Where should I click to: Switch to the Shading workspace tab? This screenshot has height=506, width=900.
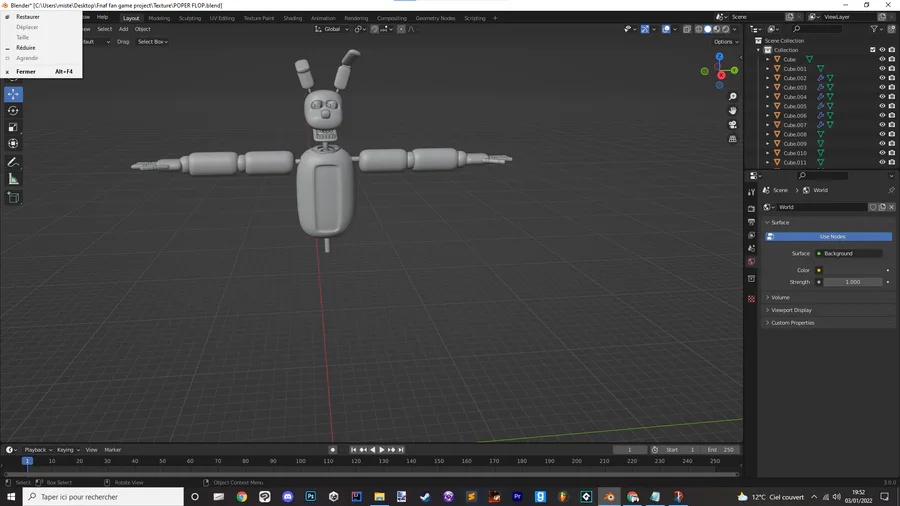point(293,18)
